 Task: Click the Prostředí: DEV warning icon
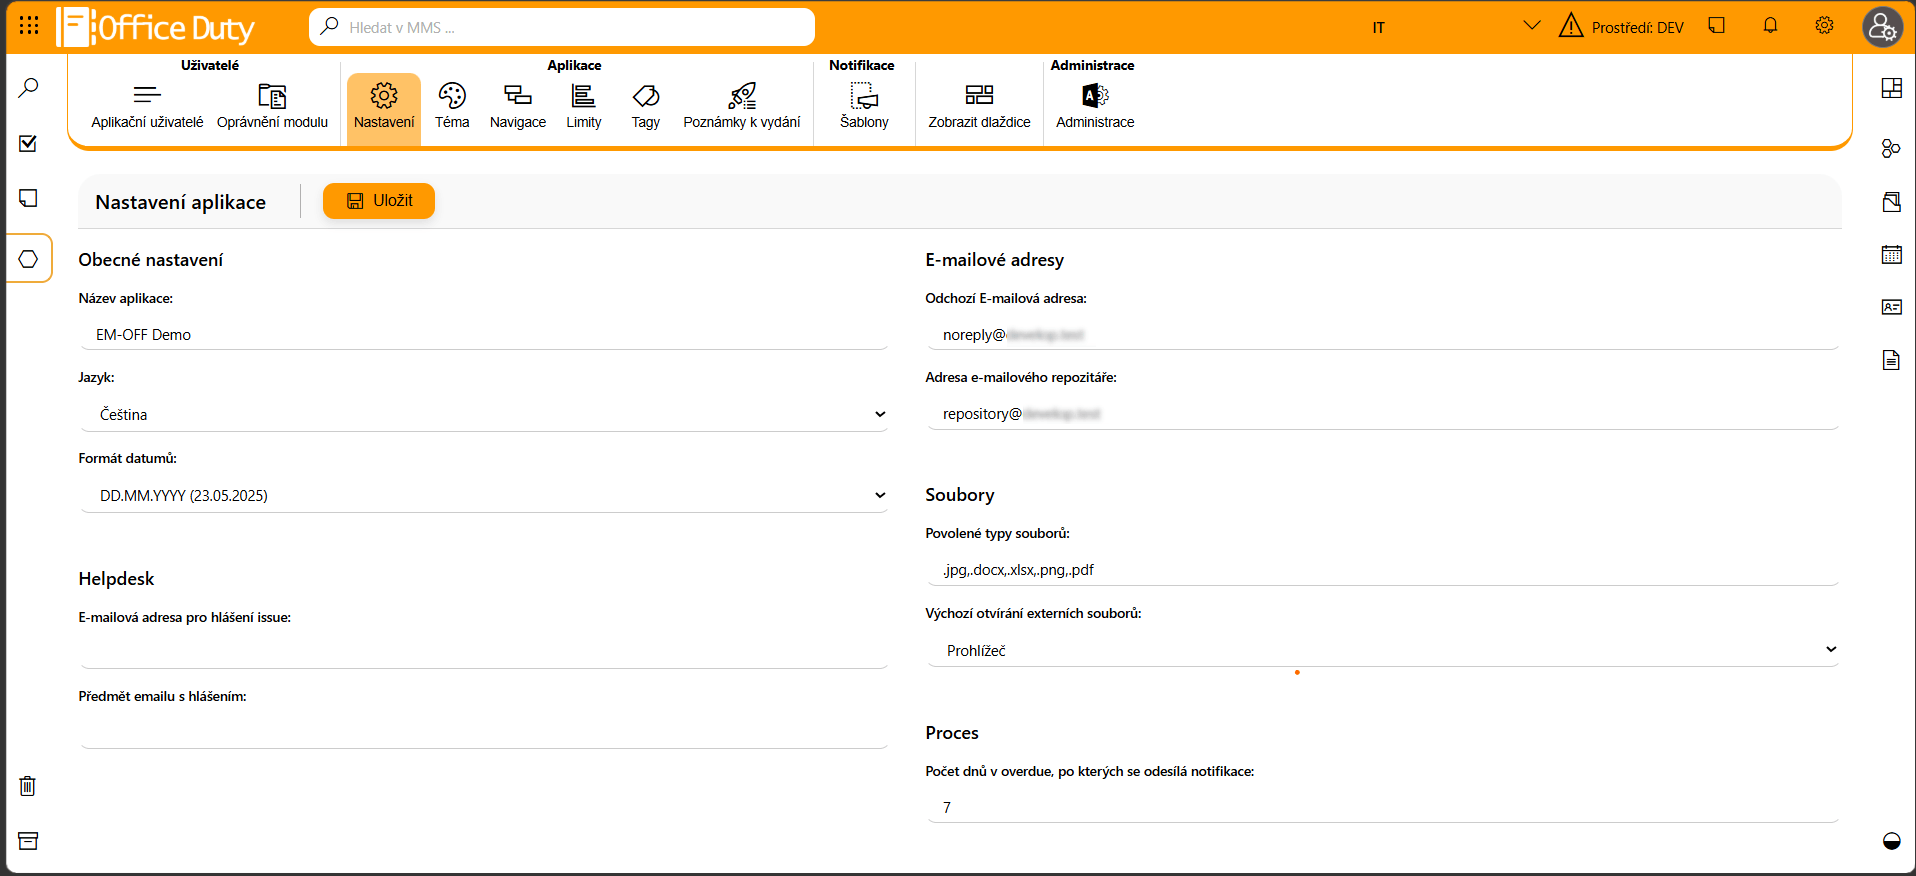point(1571,26)
